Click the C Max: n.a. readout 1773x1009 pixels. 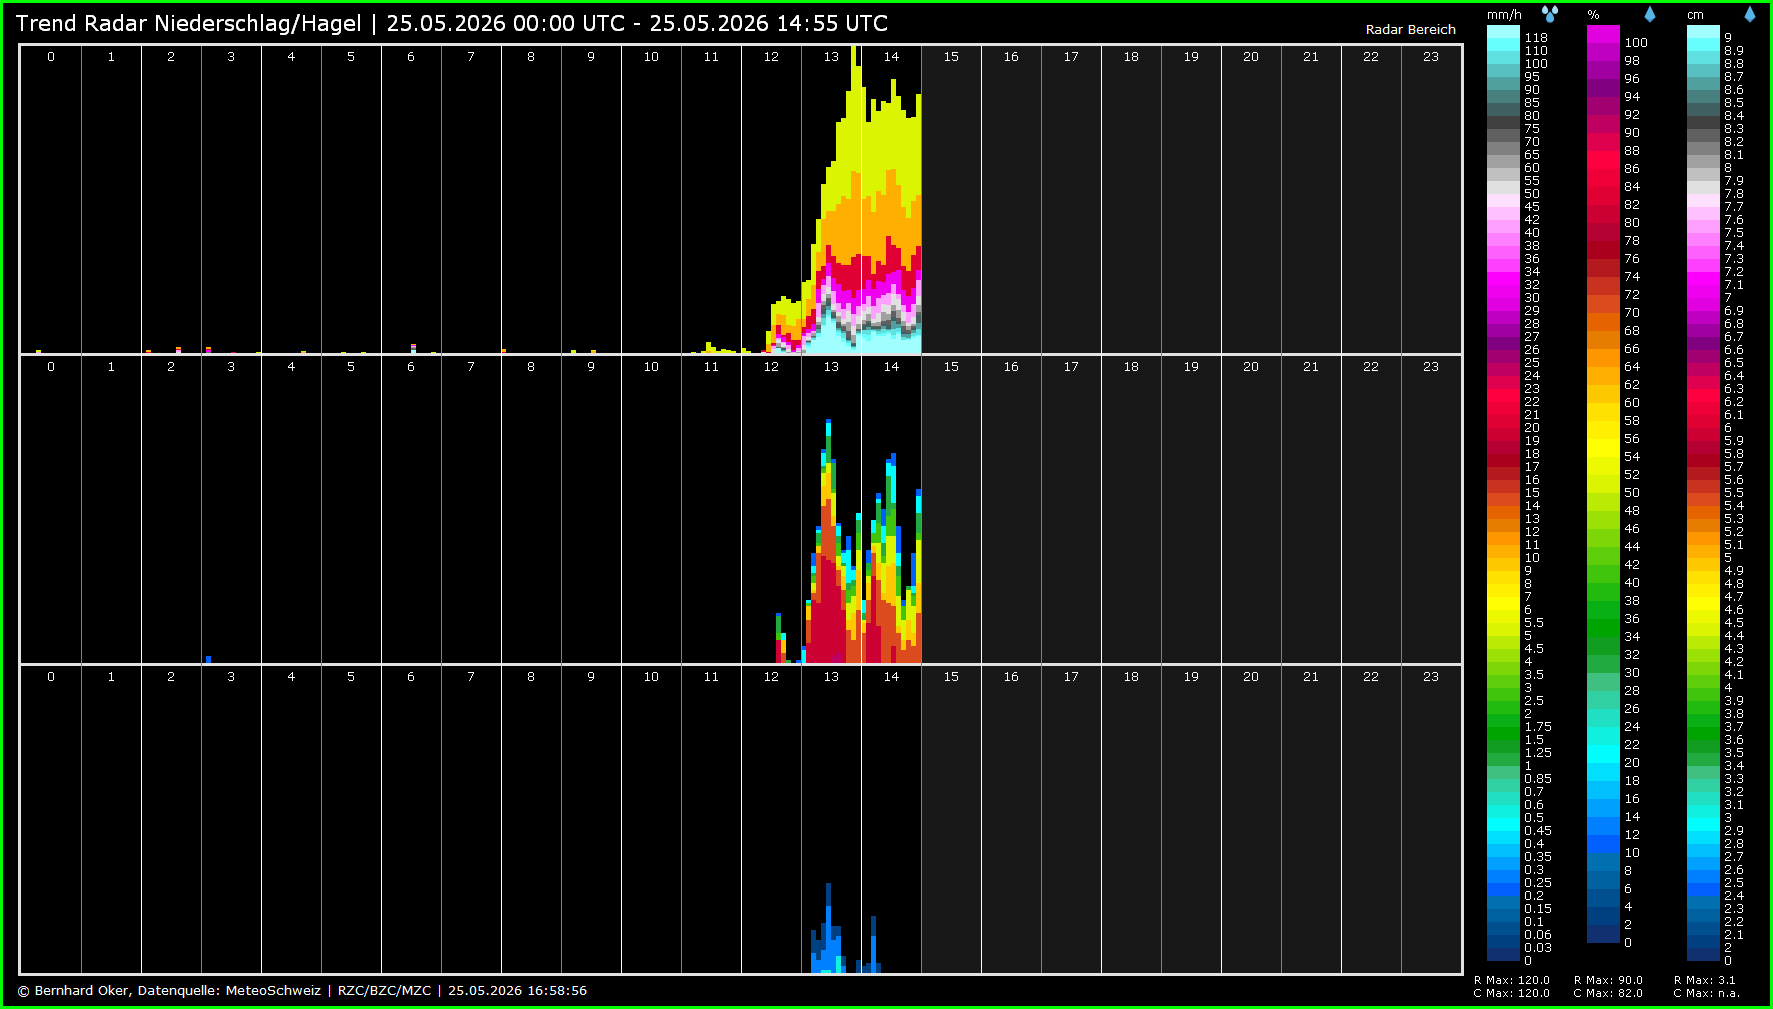pos(1707,993)
